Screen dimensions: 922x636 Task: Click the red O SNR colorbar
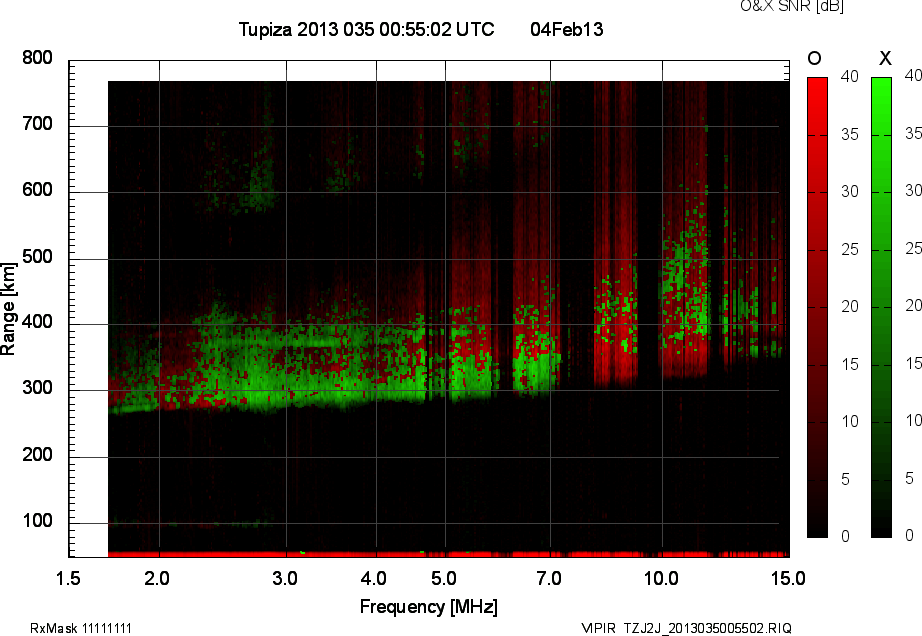[817, 306]
